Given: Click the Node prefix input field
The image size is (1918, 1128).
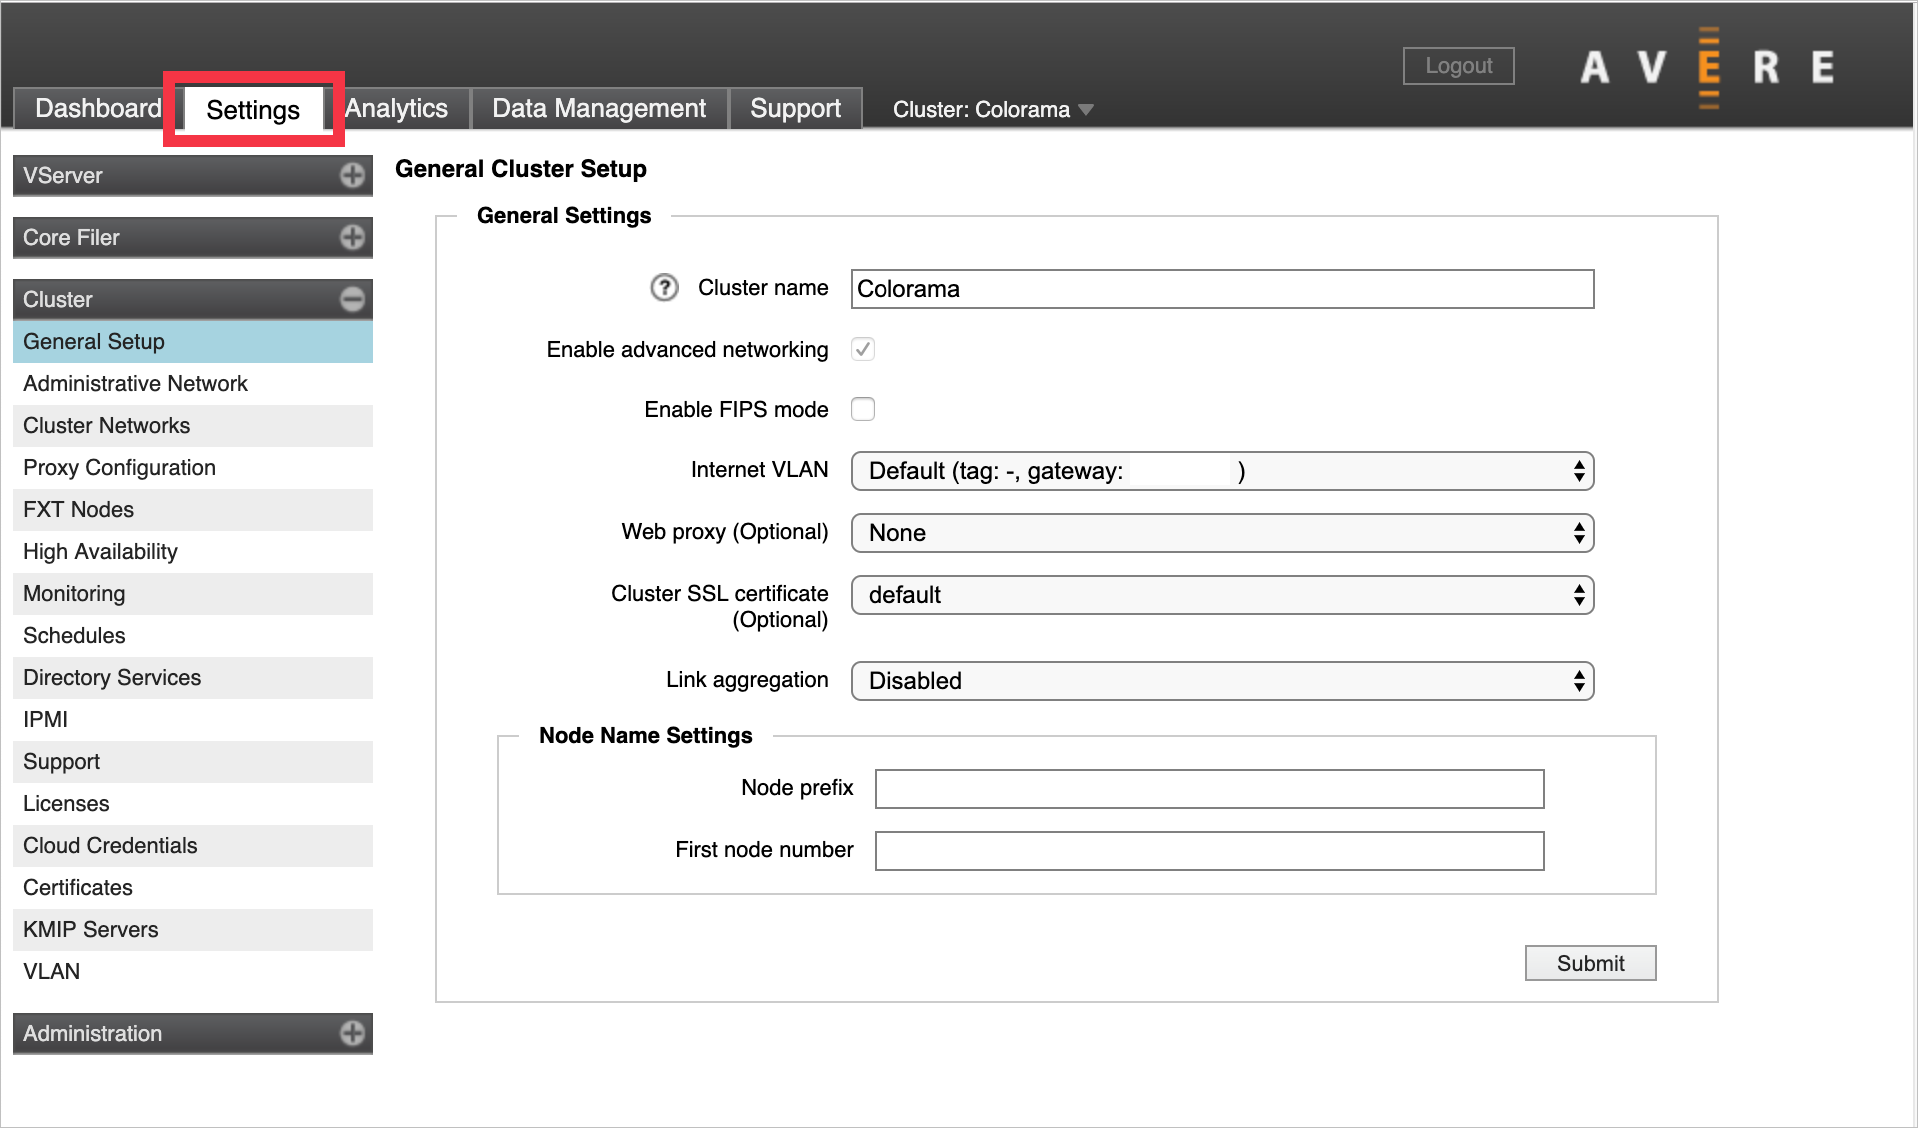Looking at the screenshot, I should [x=1209, y=789].
